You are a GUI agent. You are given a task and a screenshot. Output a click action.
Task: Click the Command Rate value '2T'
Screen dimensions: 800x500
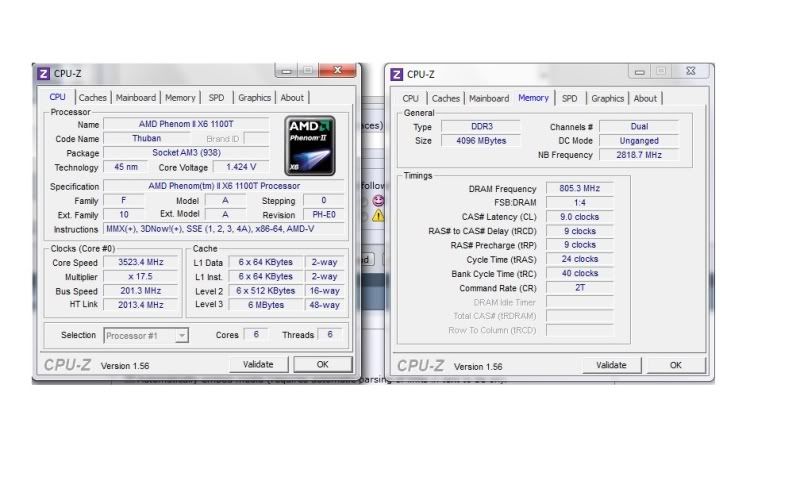(580, 288)
